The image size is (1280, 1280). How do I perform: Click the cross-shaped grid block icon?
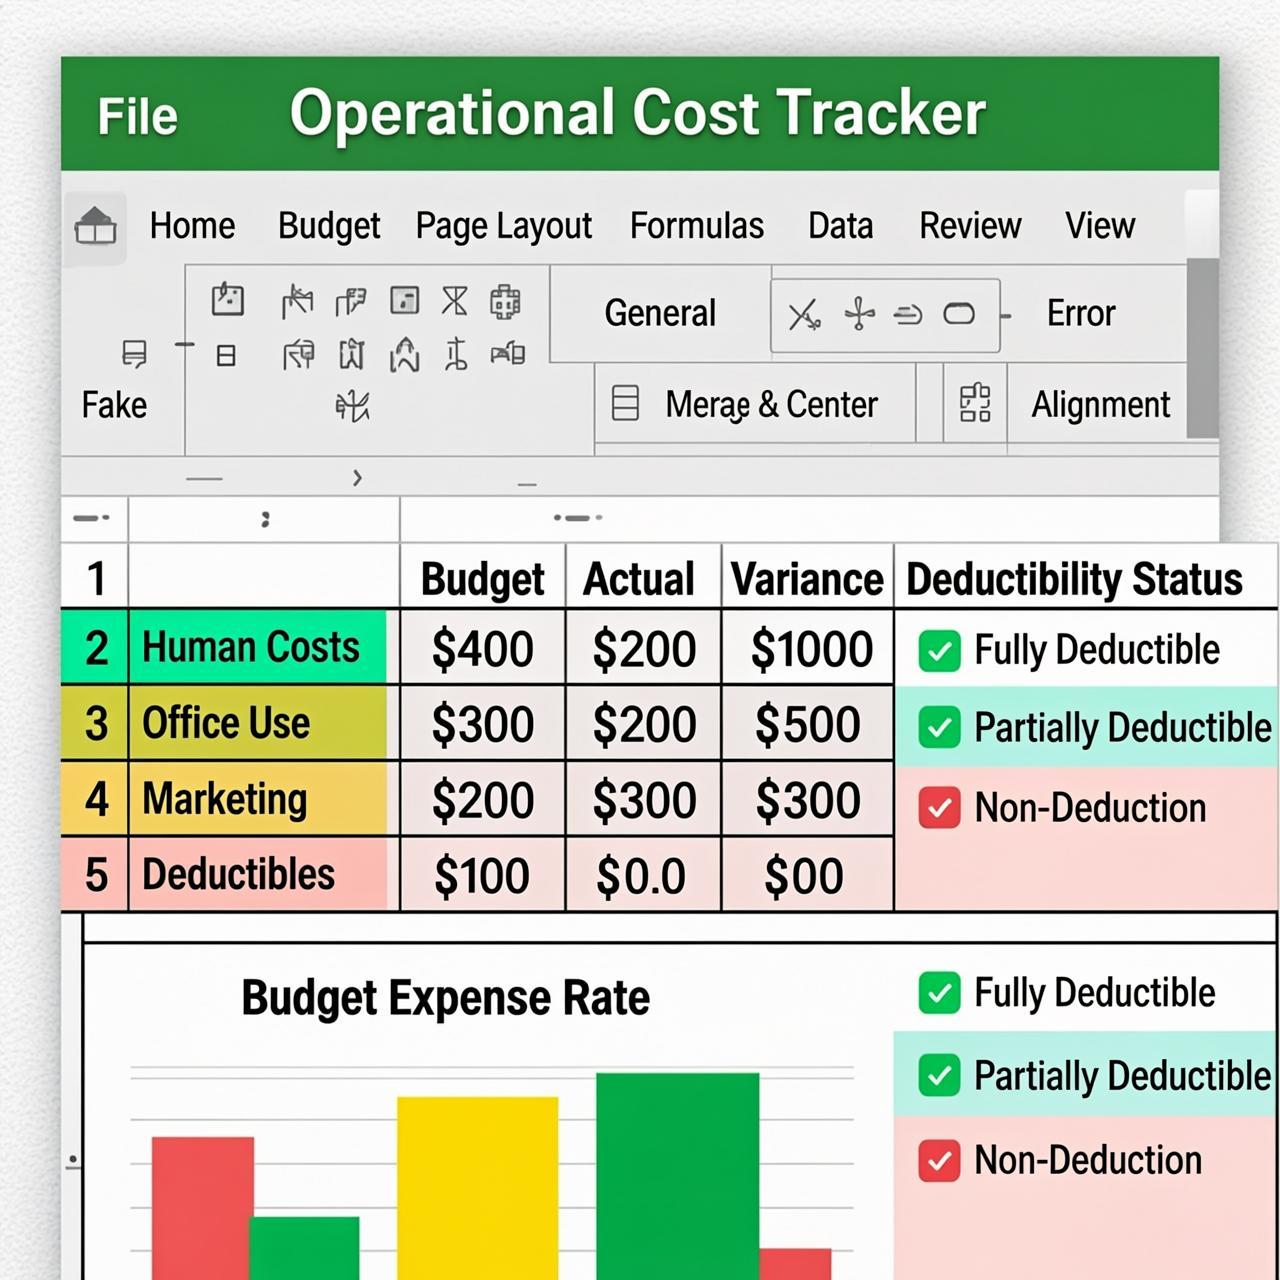pyautogui.click(x=505, y=301)
